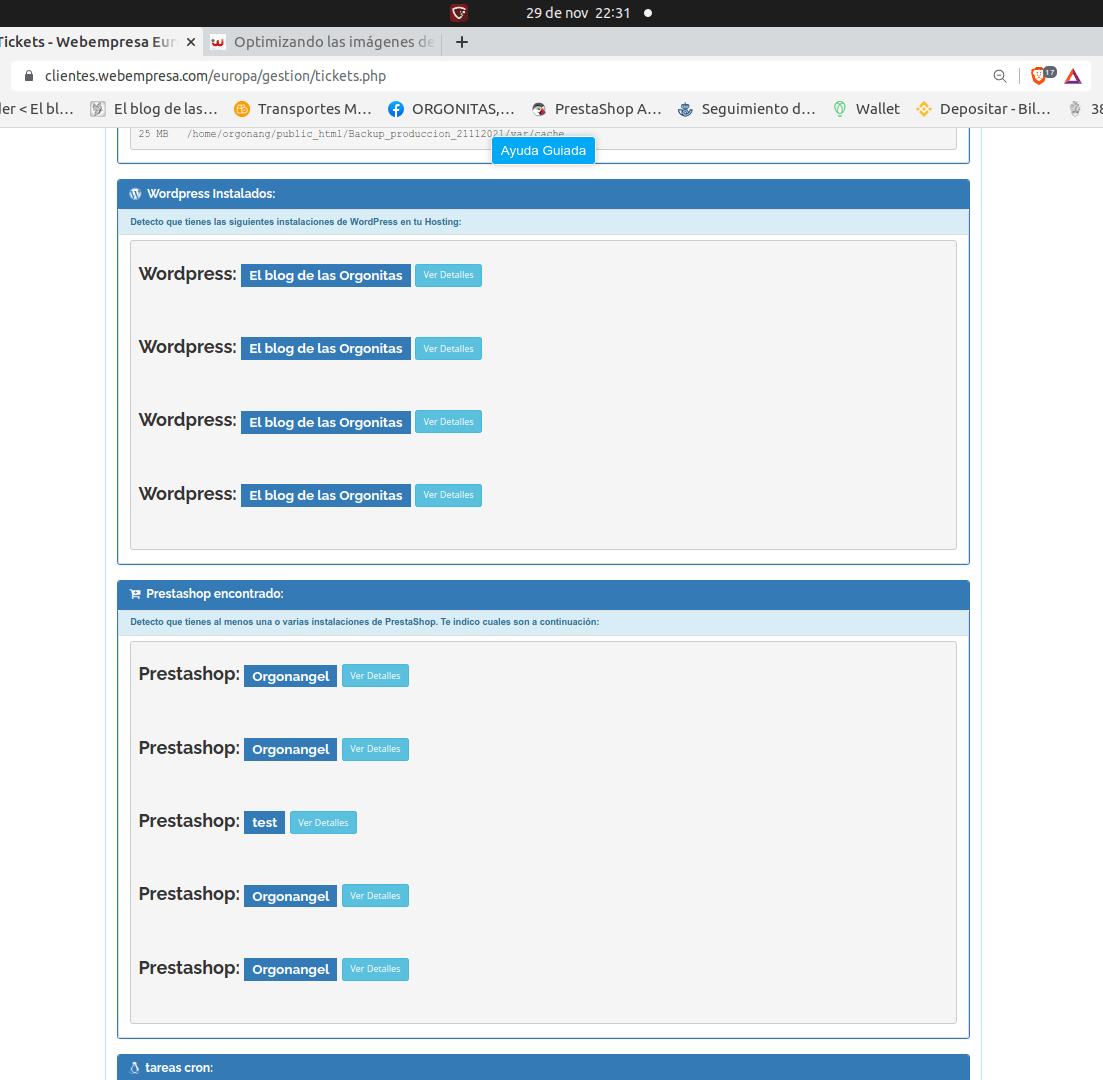Open the clock showing 29 de nov 22:31

coord(578,13)
